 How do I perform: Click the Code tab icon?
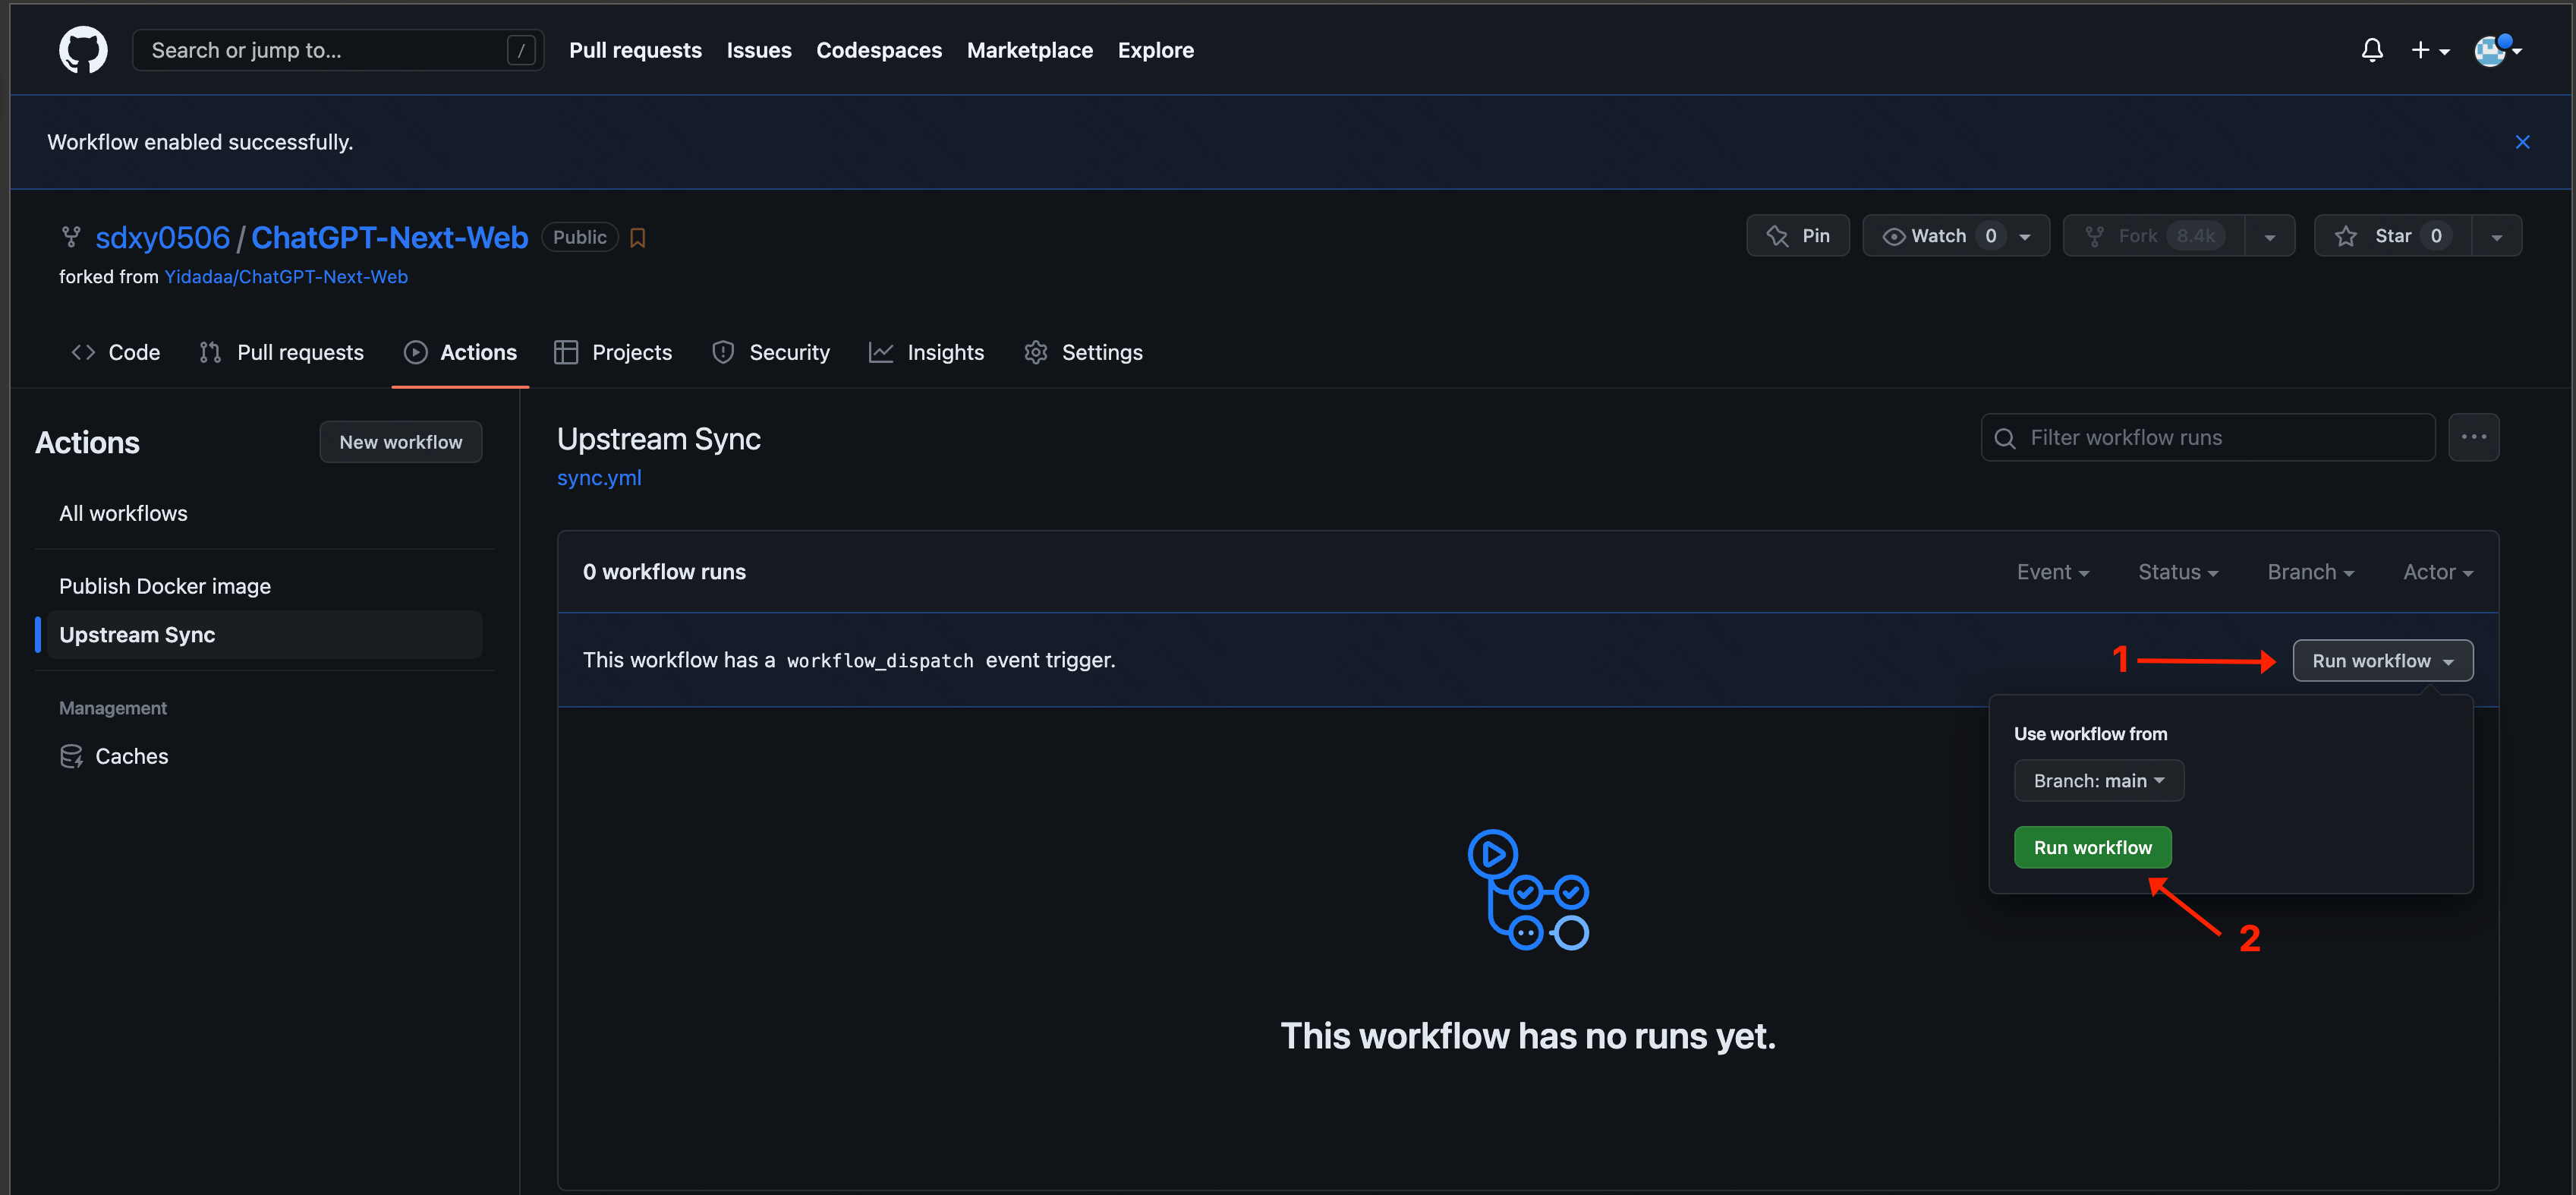[83, 352]
